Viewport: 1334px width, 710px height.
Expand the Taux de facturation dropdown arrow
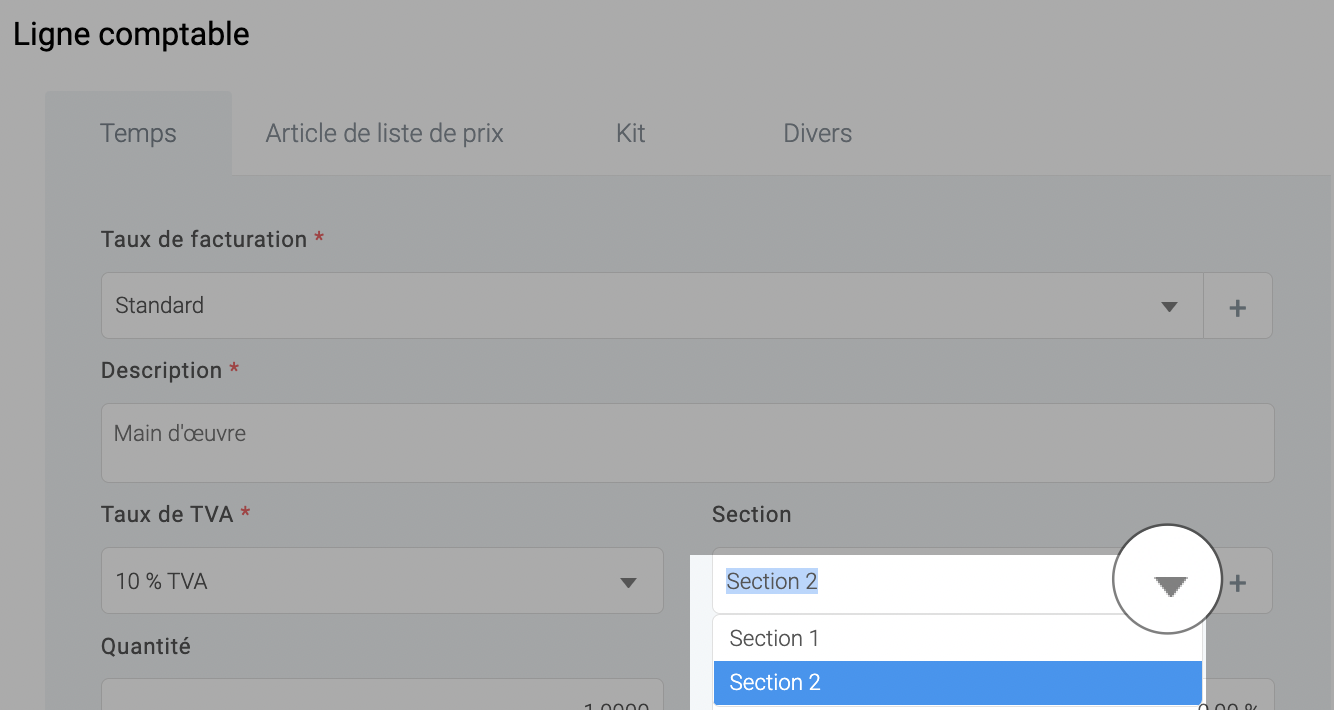point(1169,306)
